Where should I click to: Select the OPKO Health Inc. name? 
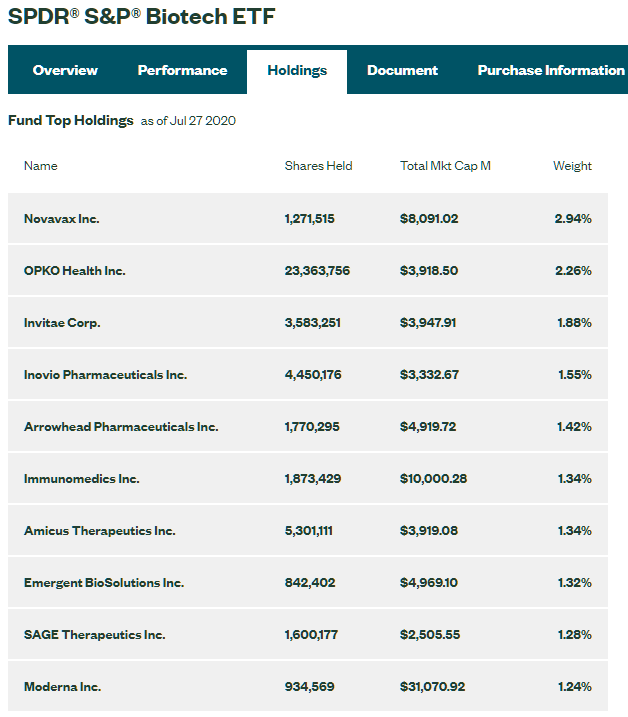click(x=75, y=271)
